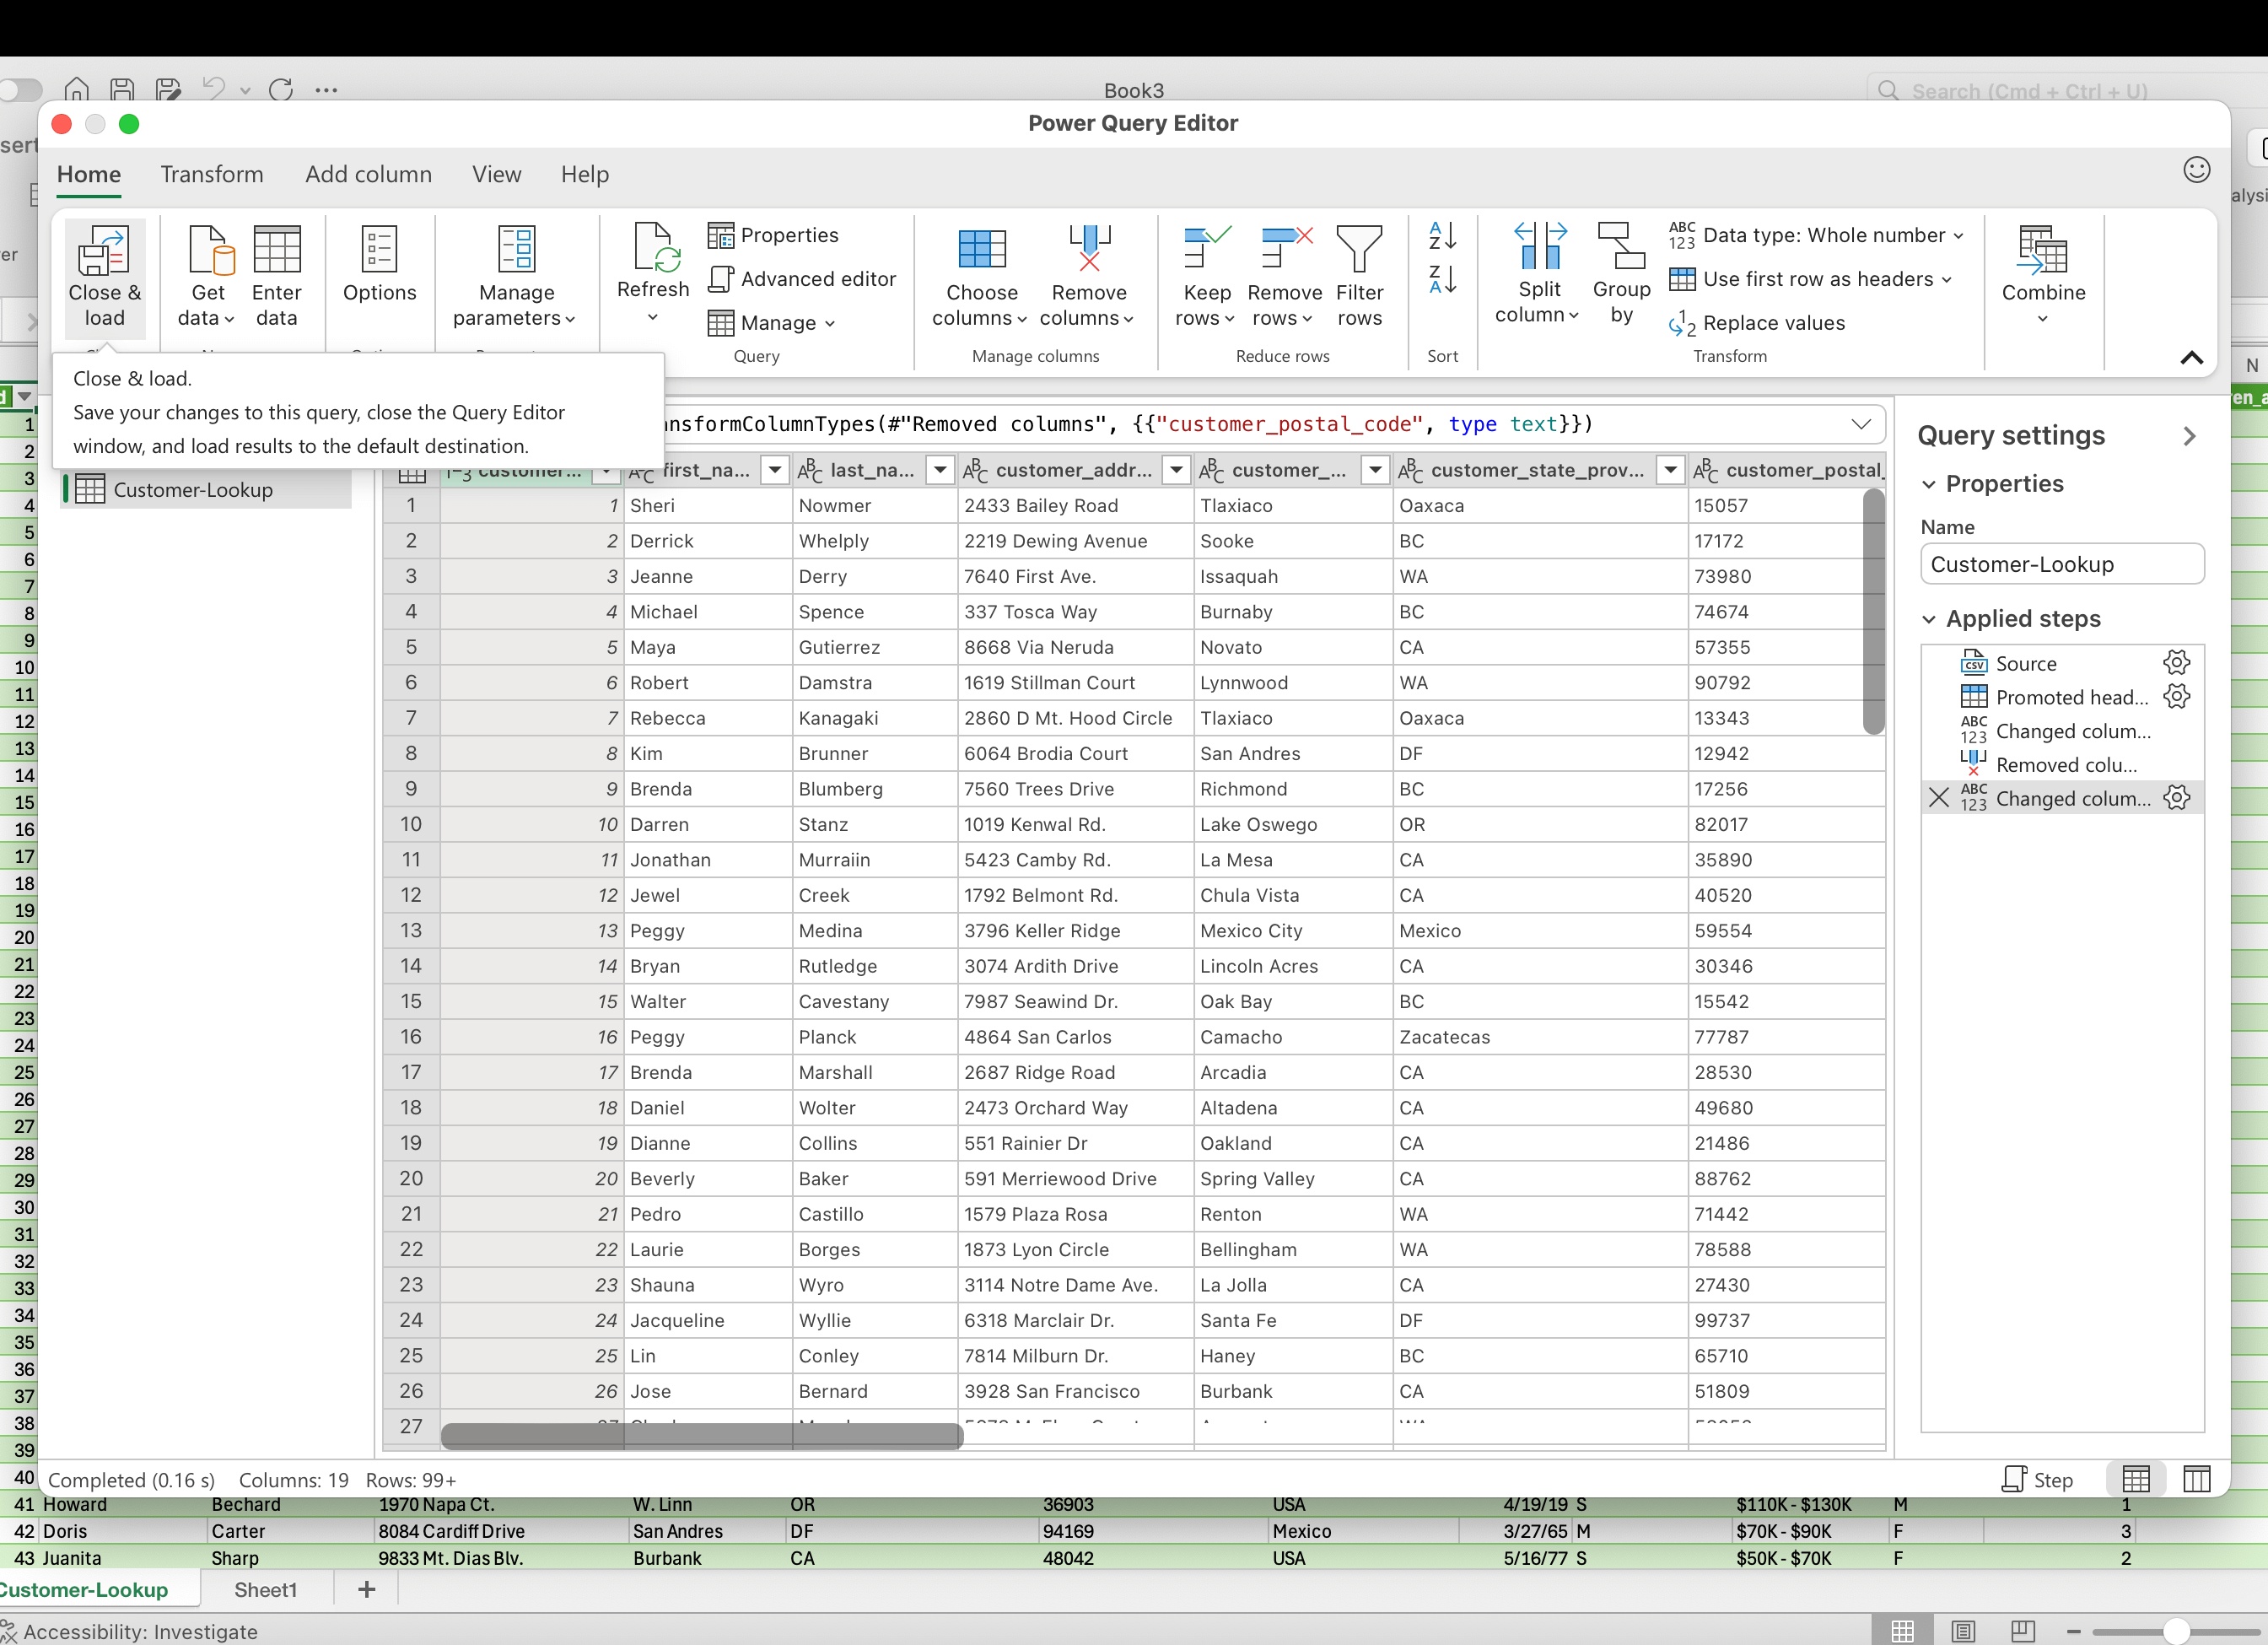This screenshot has width=2268, height=1645.
Task: Sort column ascending A to Z
Action: (1442, 236)
